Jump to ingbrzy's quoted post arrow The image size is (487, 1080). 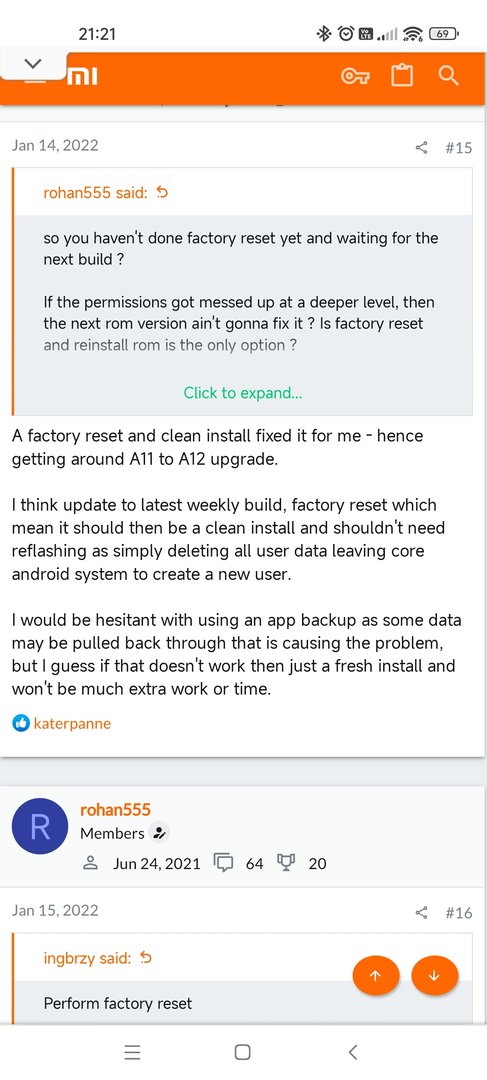click(x=145, y=957)
